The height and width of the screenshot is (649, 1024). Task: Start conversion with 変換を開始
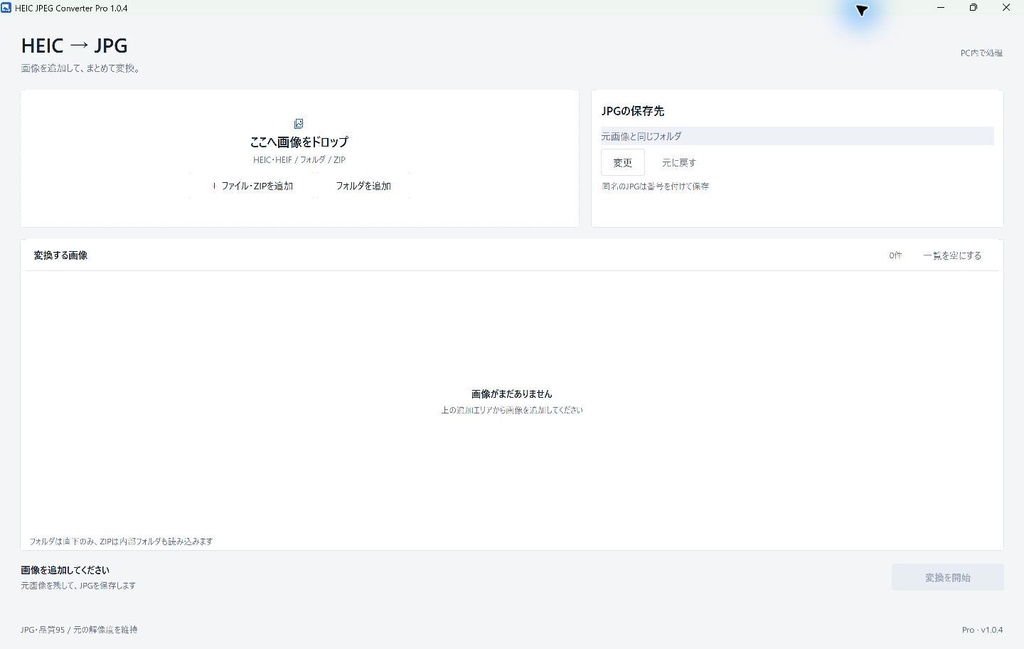tap(948, 577)
